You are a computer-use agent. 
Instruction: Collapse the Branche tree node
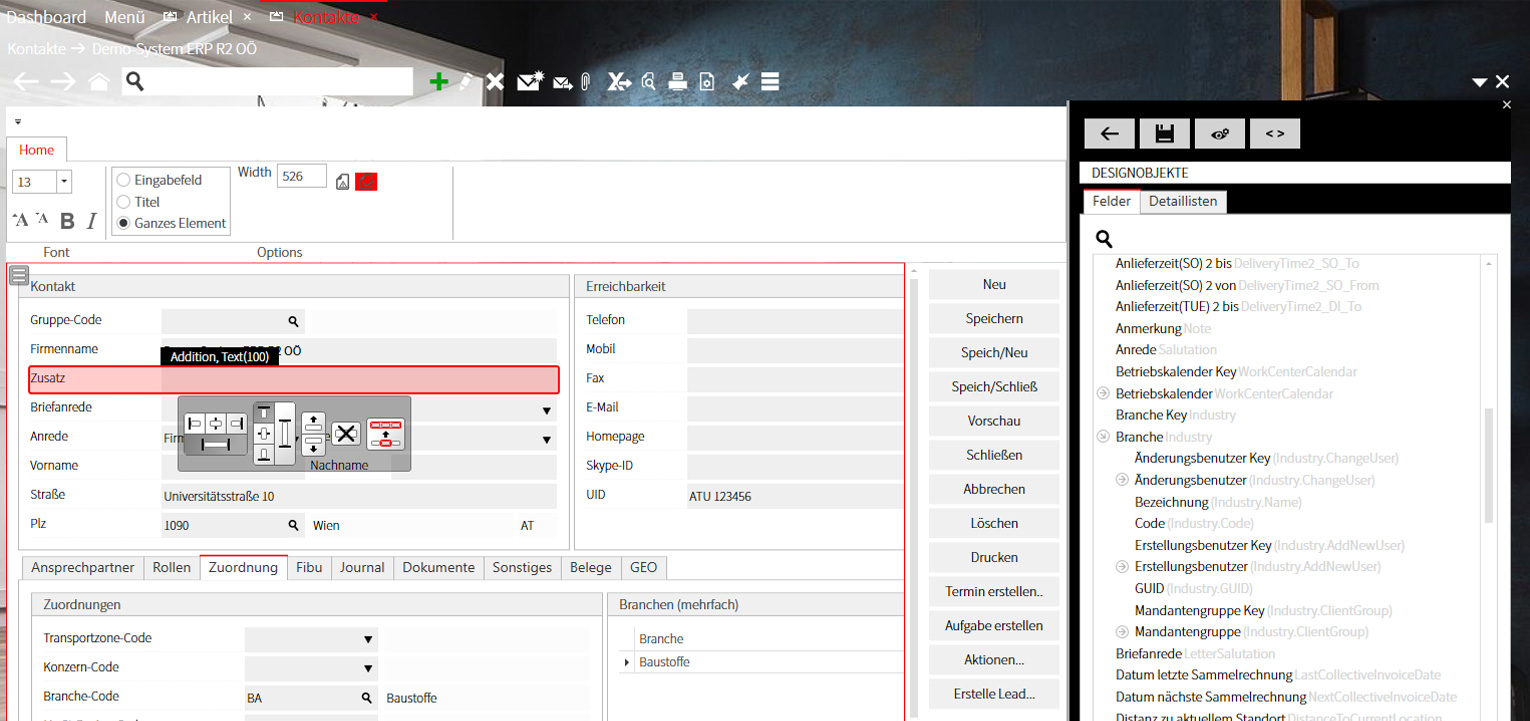point(1103,437)
